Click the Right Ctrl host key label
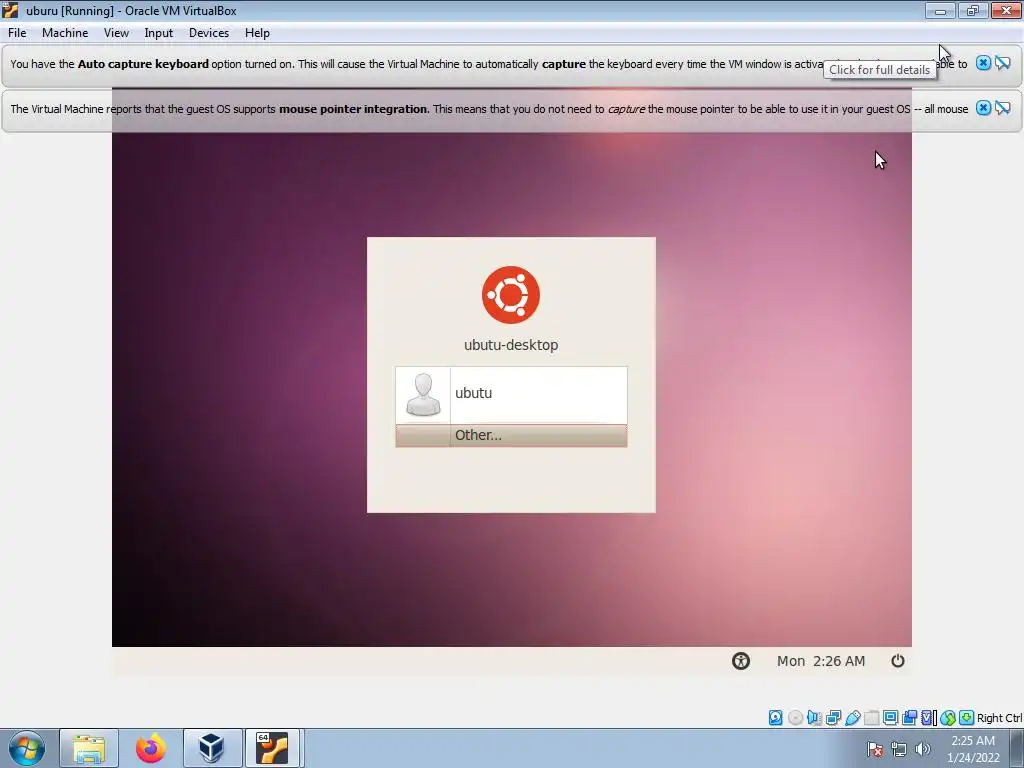This screenshot has height=768, width=1024. 999,718
